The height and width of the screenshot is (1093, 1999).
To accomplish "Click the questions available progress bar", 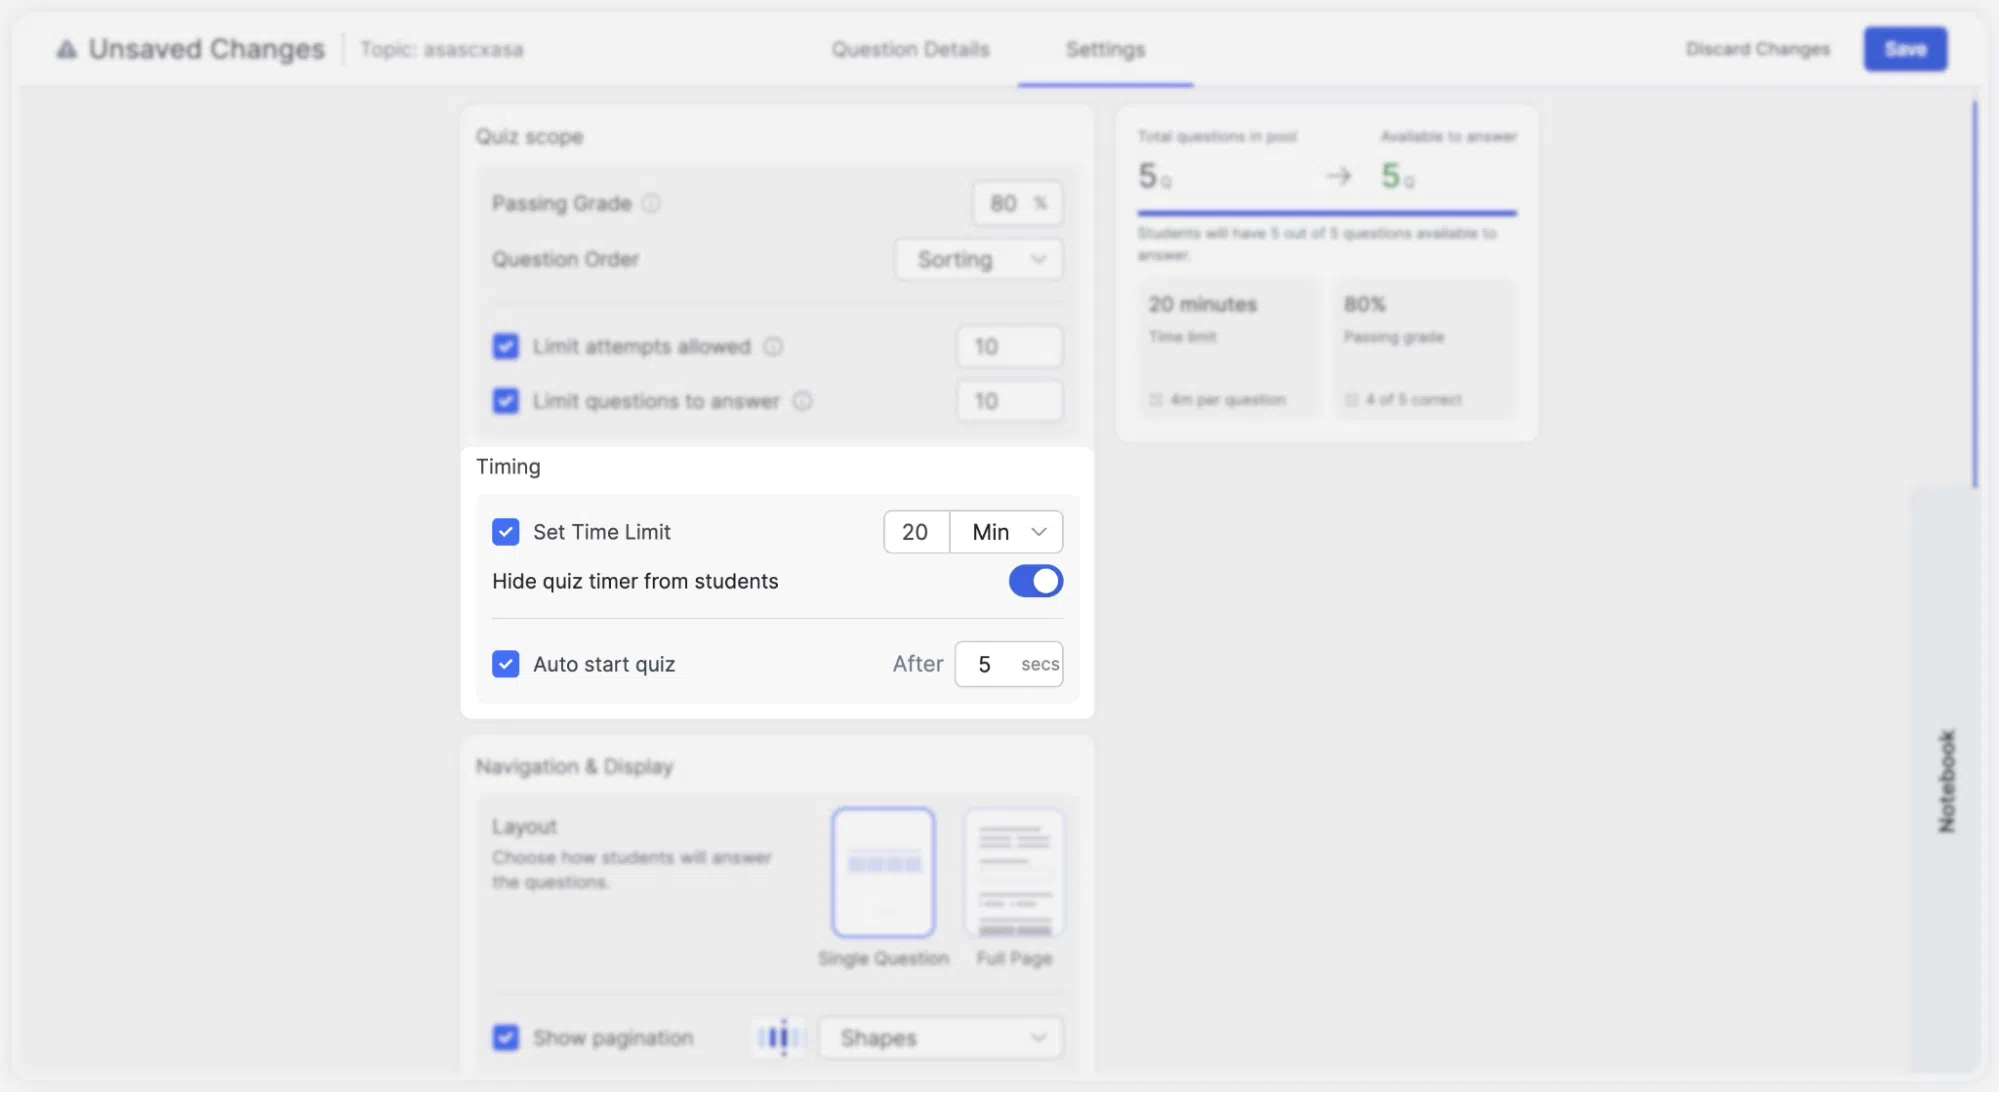I will (x=1327, y=213).
